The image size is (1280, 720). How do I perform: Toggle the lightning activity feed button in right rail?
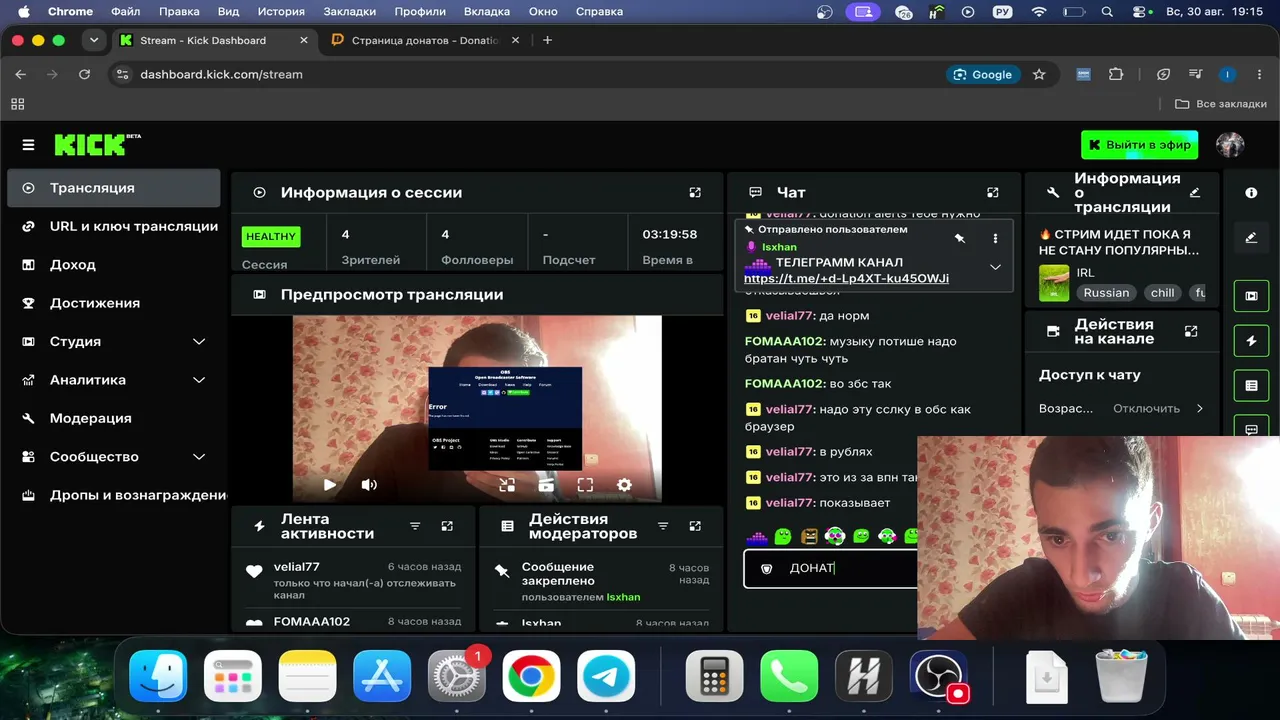(x=1251, y=341)
